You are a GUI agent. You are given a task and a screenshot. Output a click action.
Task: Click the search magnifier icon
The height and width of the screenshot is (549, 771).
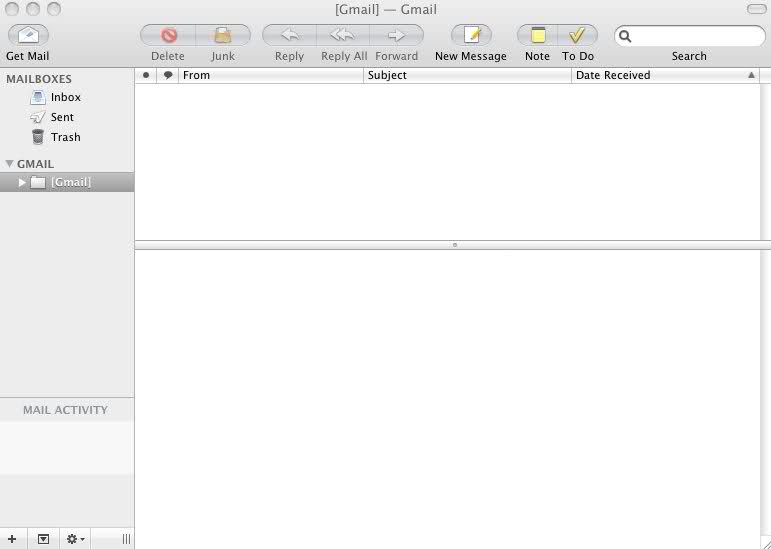625,36
